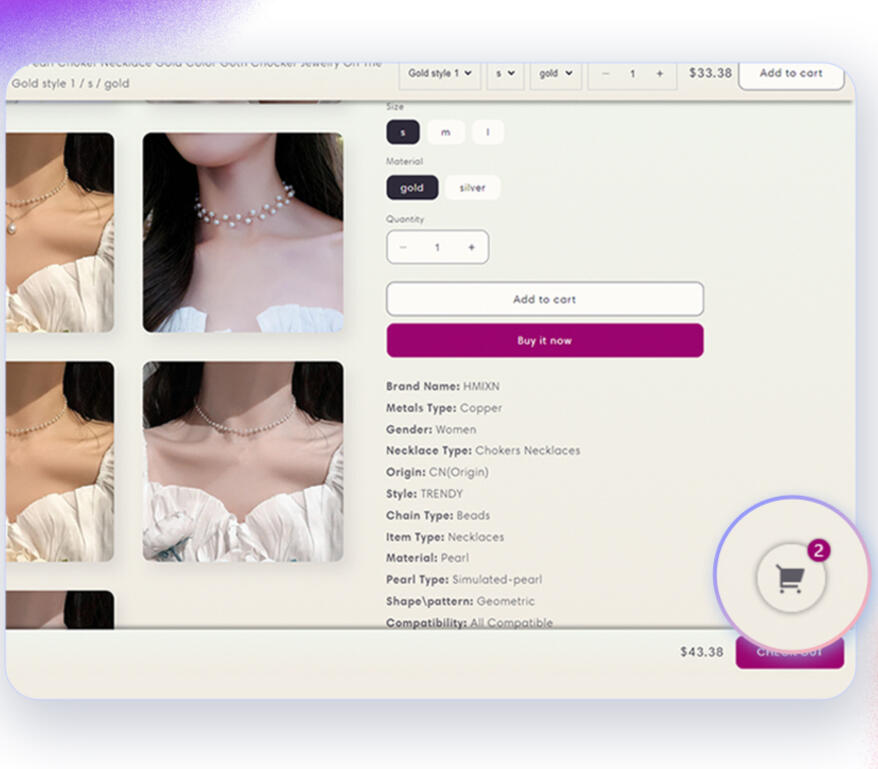Click the Buy it now button
878x769 pixels.
tap(544, 341)
